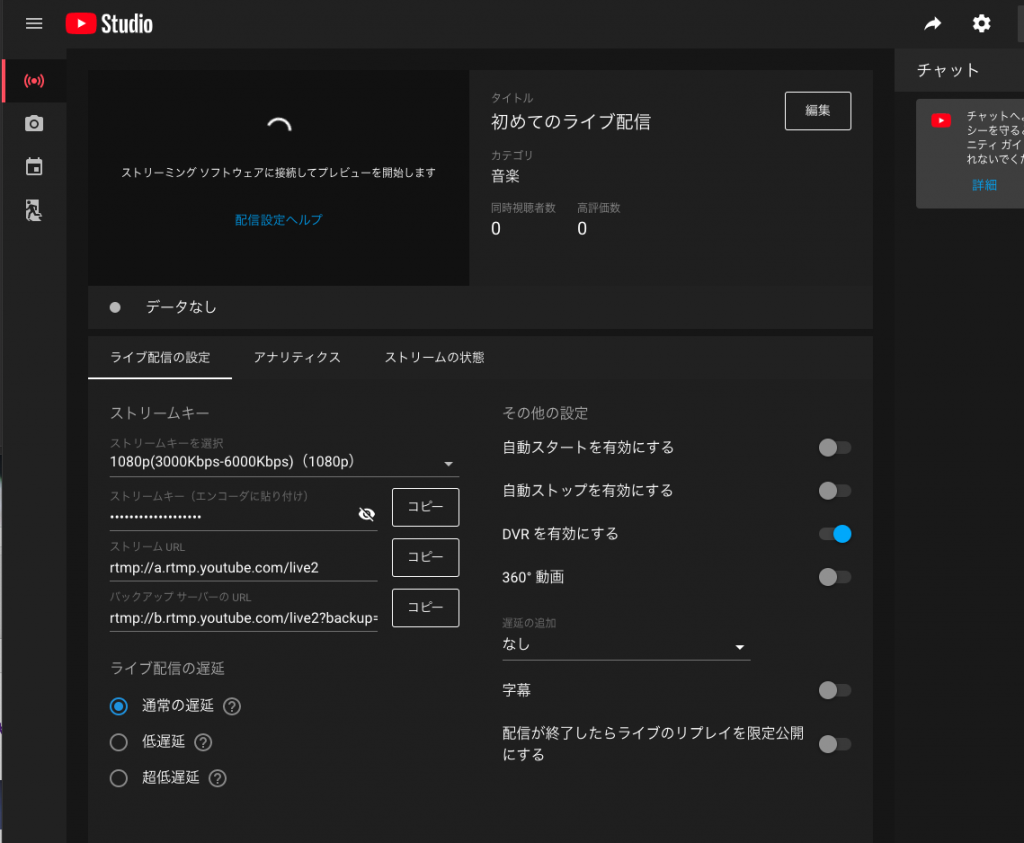Click the 詳細 link in chat
Viewport: 1024px width, 843px height.
coord(984,185)
